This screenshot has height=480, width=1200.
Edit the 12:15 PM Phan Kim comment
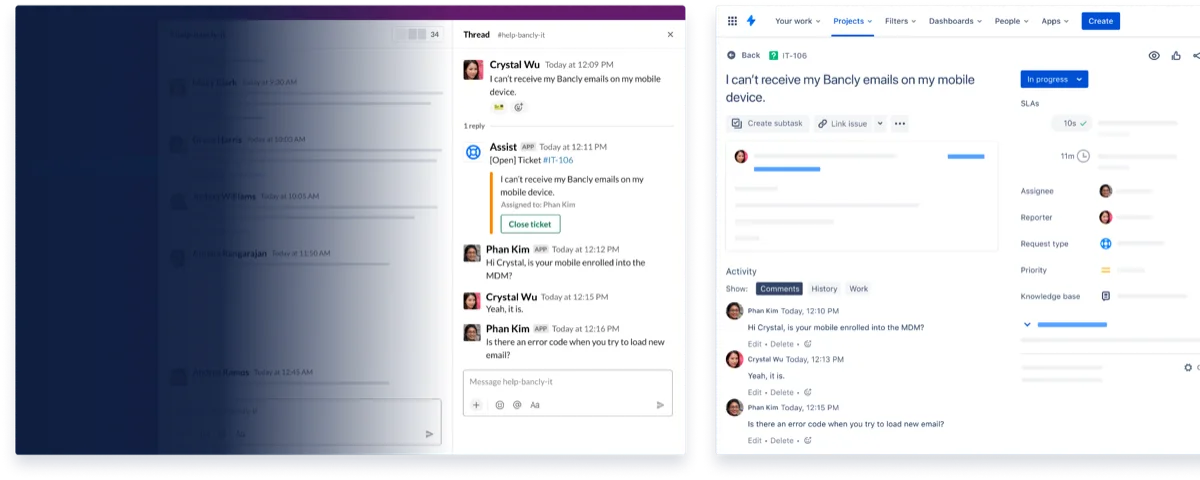pyautogui.click(x=755, y=440)
